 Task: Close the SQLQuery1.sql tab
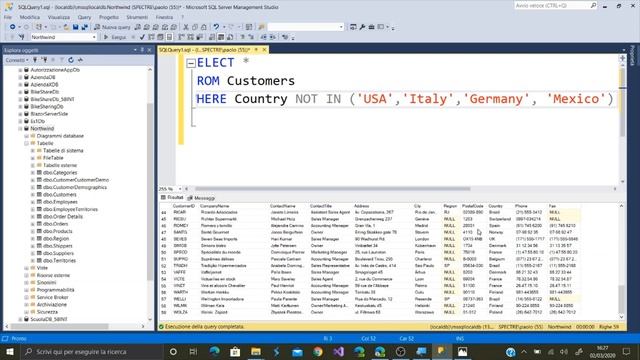(x=264, y=50)
